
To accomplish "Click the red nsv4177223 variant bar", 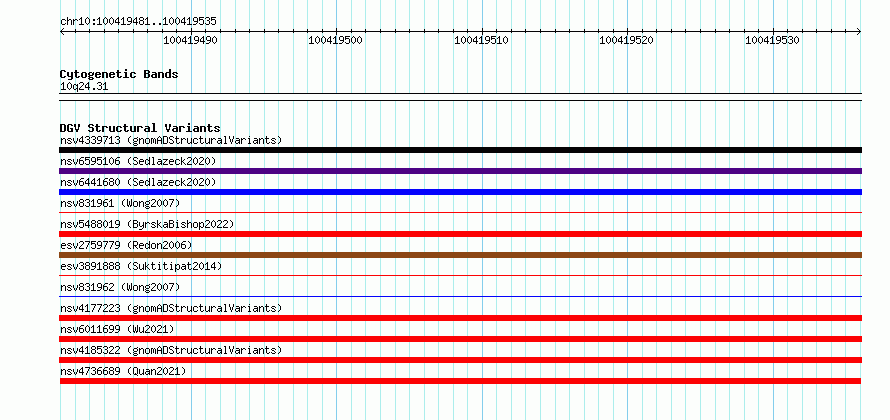I will 460,318.
